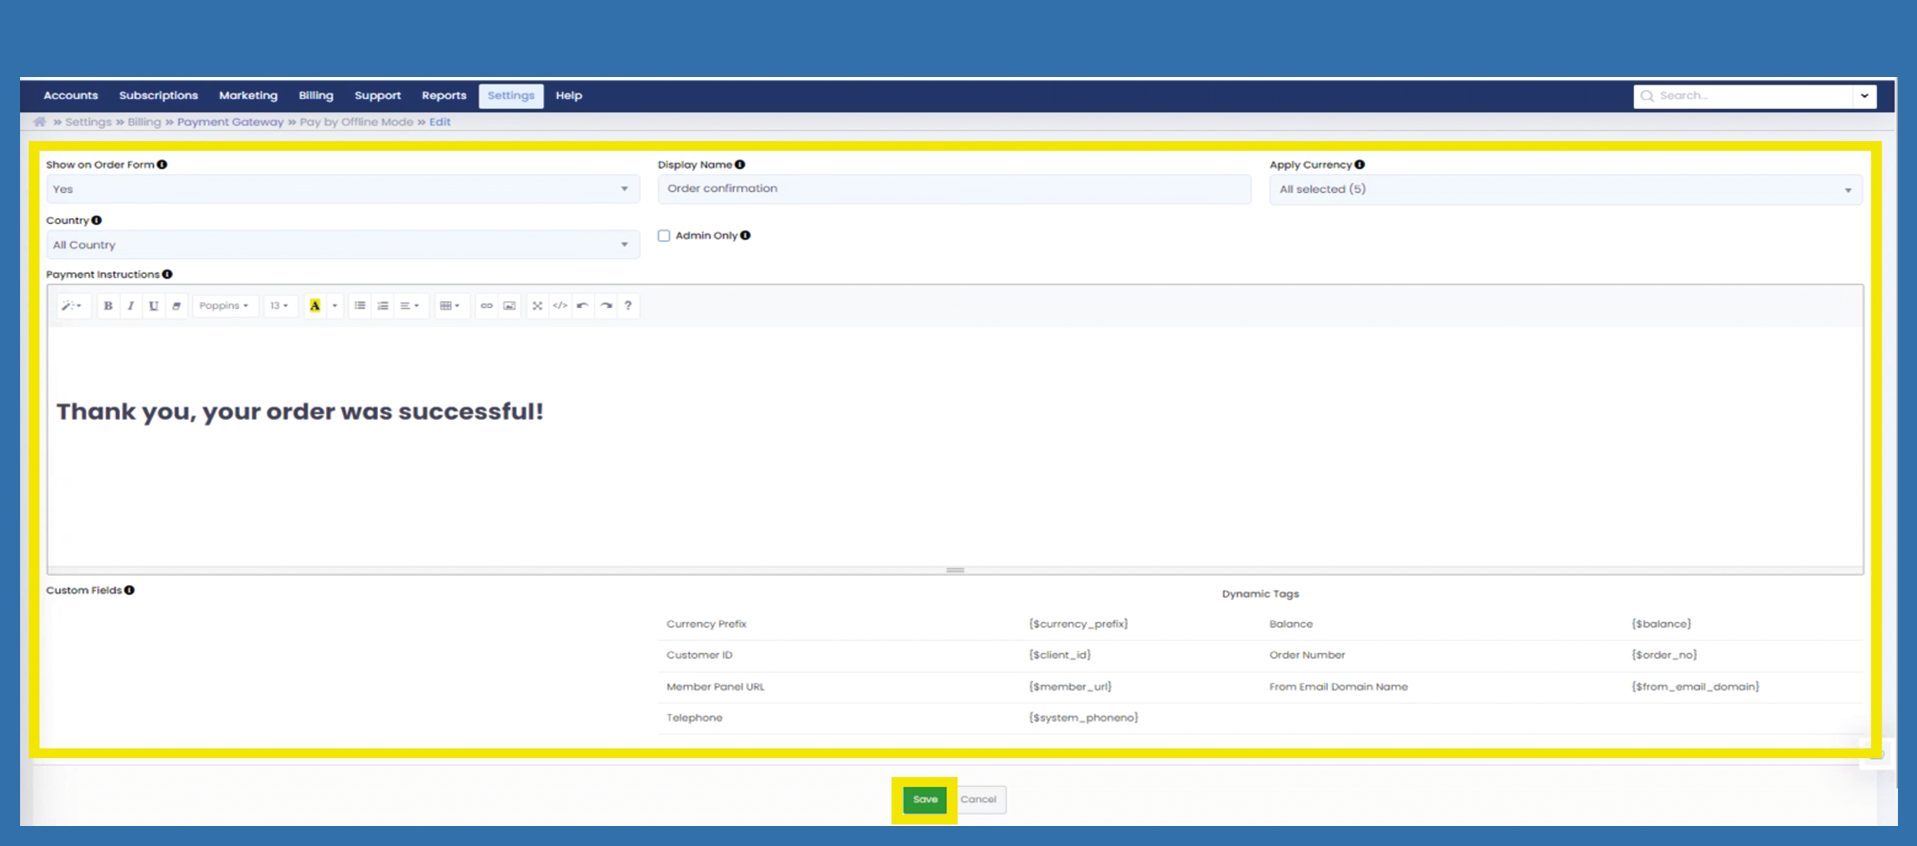Apply italic formatting in the editor
1917x846 pixels.
[131, 306]
